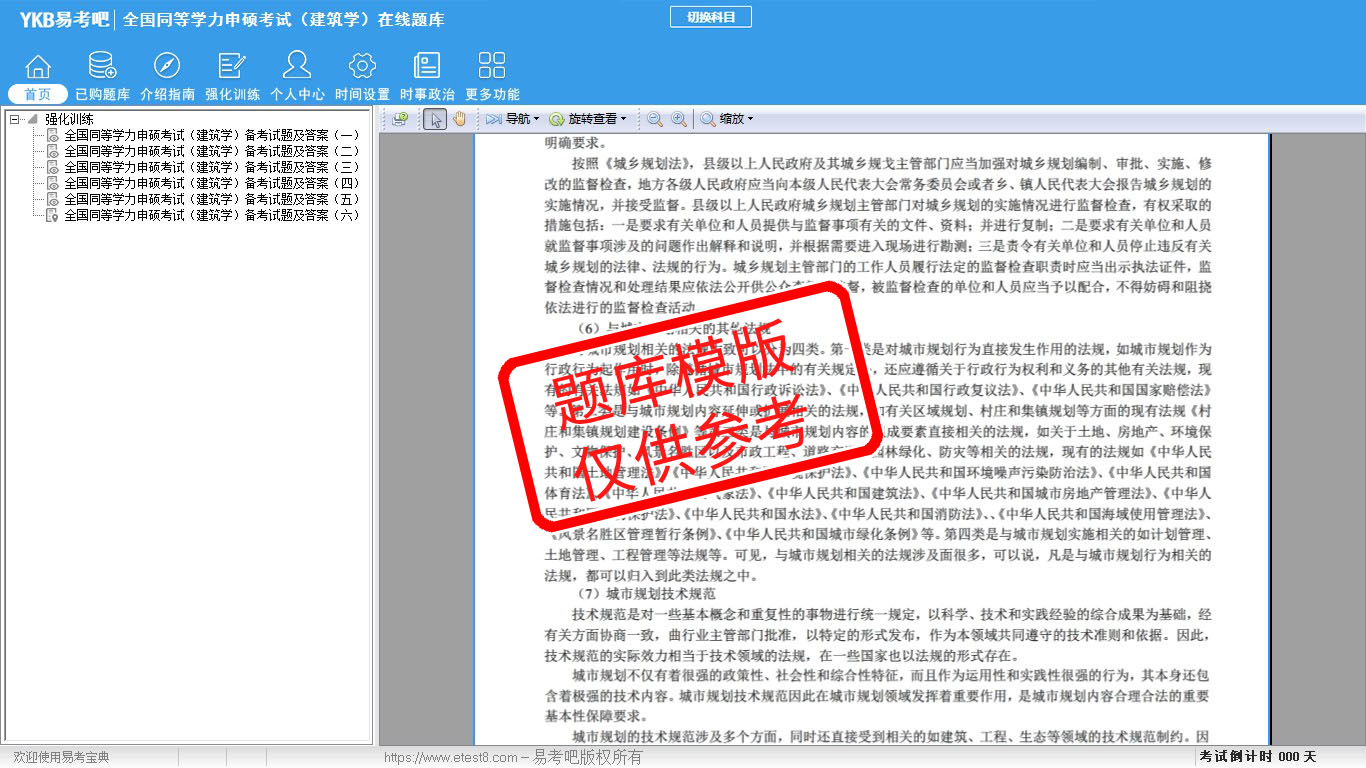1366x768 pixels.
Task: Open 已购题库 database icon
Action: coord(102,67)
